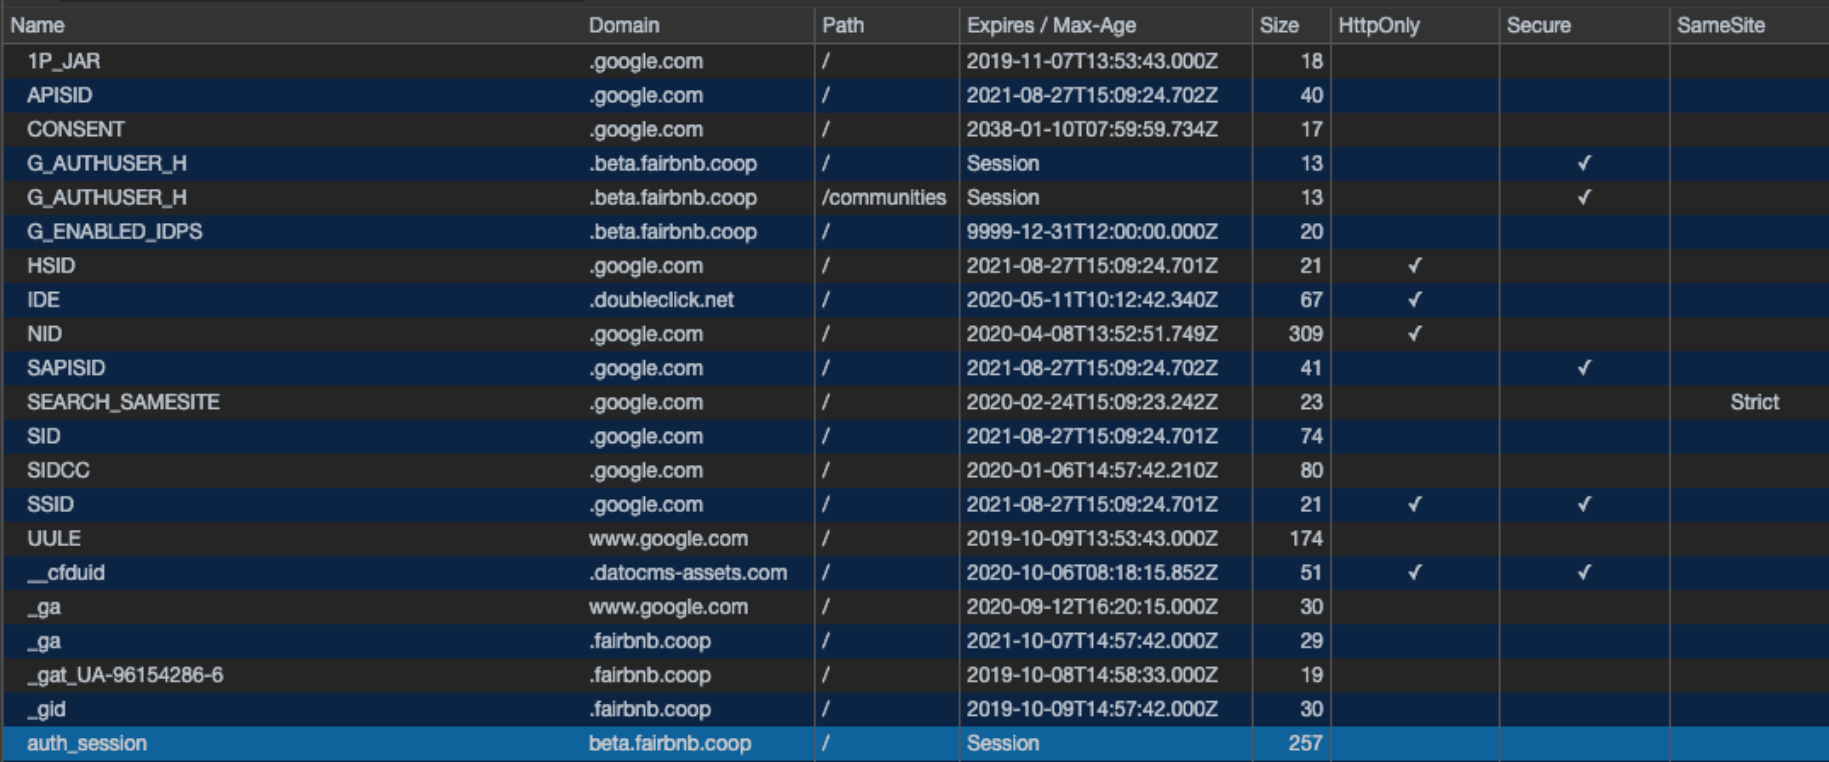The height and width of the screenshot is (762, 1829).
Task: Sort by HttpOnly column header
Action: (1379, 25)
